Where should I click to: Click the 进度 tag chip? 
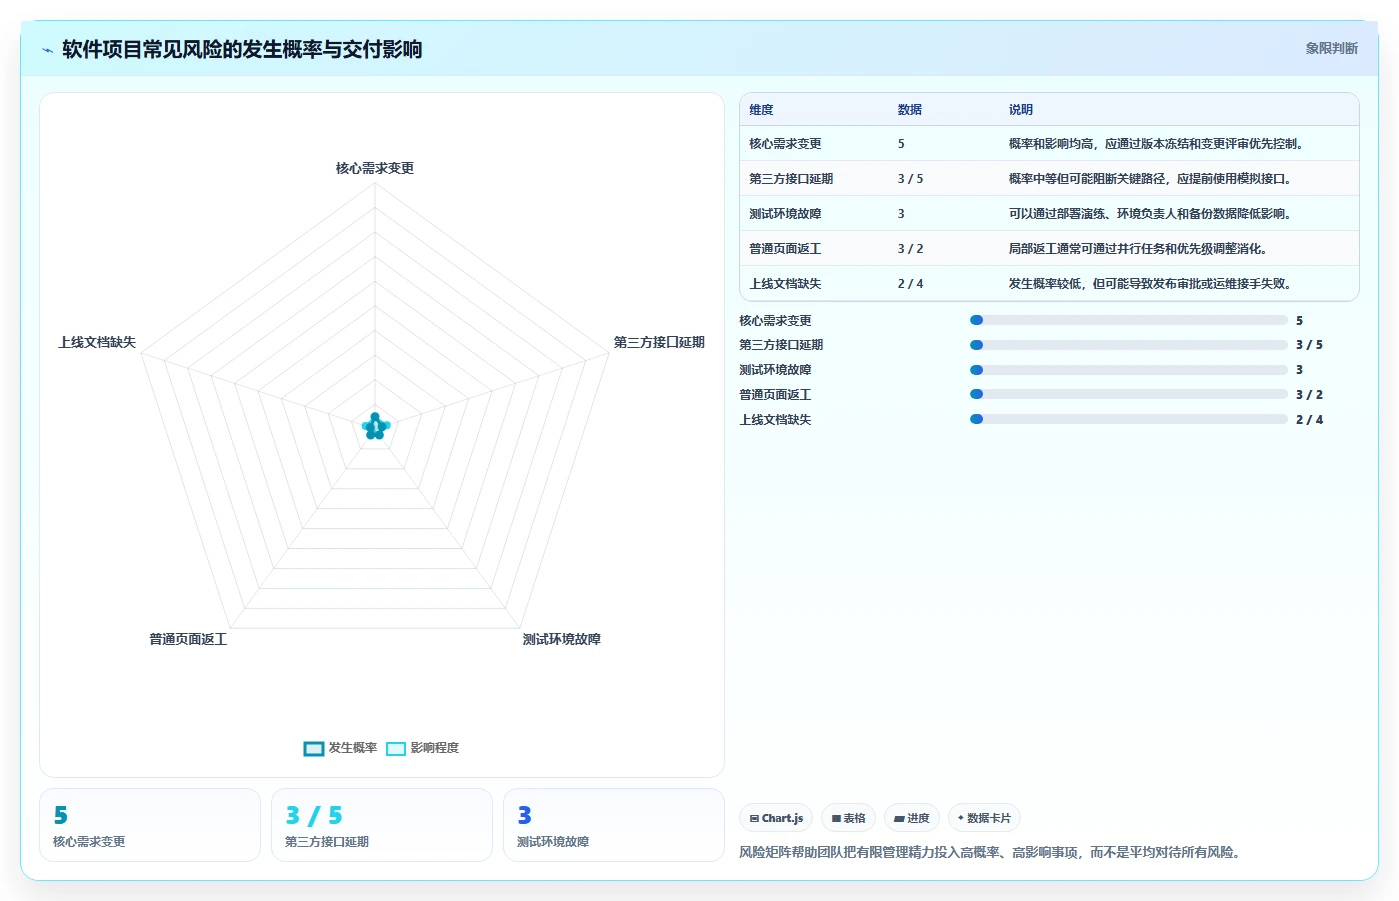pos(912,818)
